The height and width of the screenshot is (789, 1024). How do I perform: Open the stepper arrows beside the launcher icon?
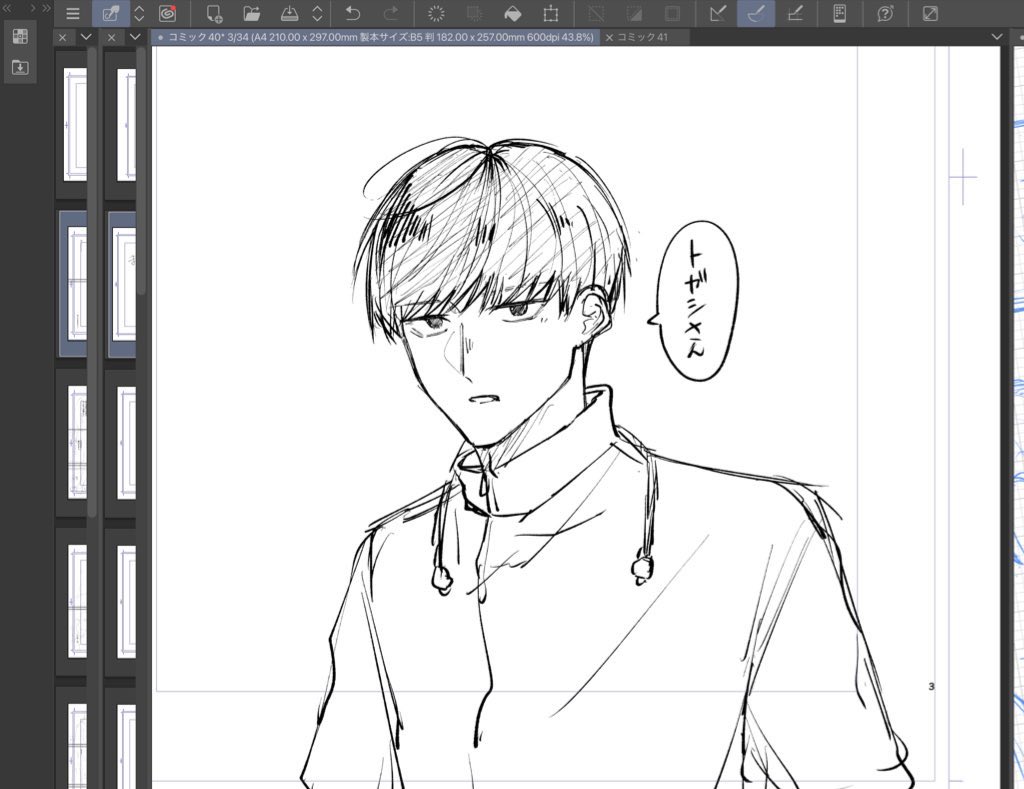pyautogui.click(x=139, y=14)
